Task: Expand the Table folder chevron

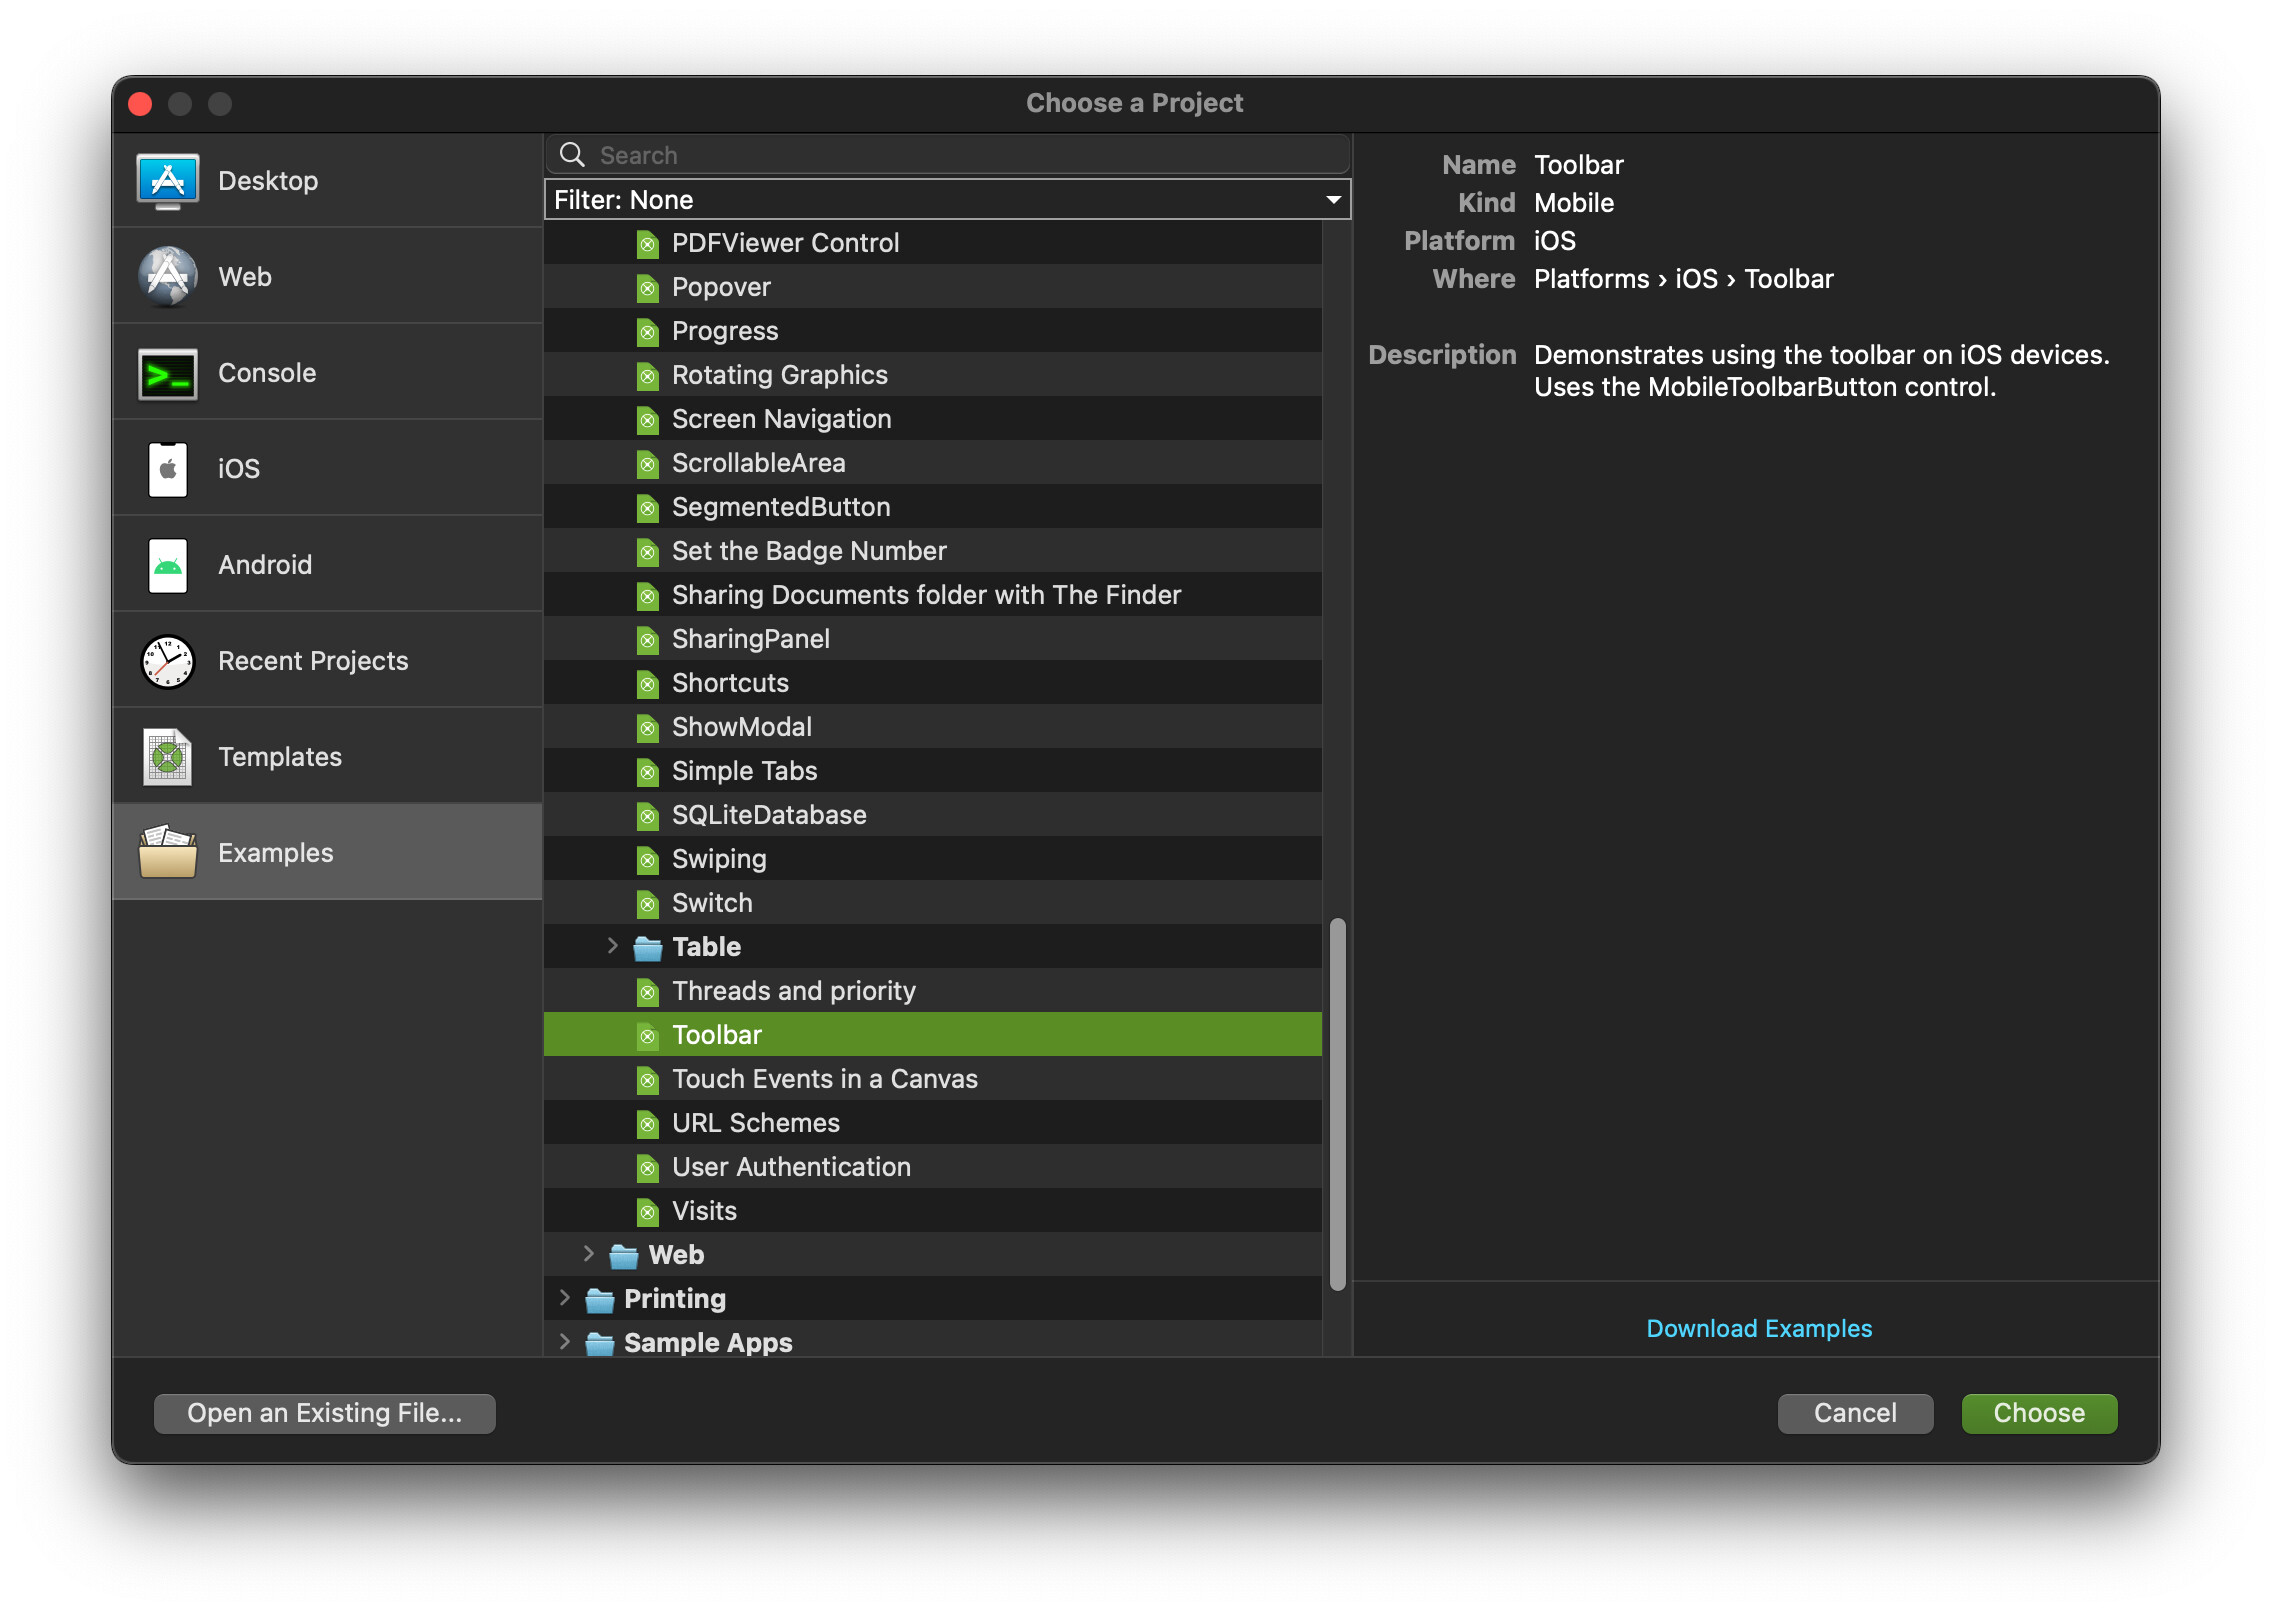Action: 612,946
